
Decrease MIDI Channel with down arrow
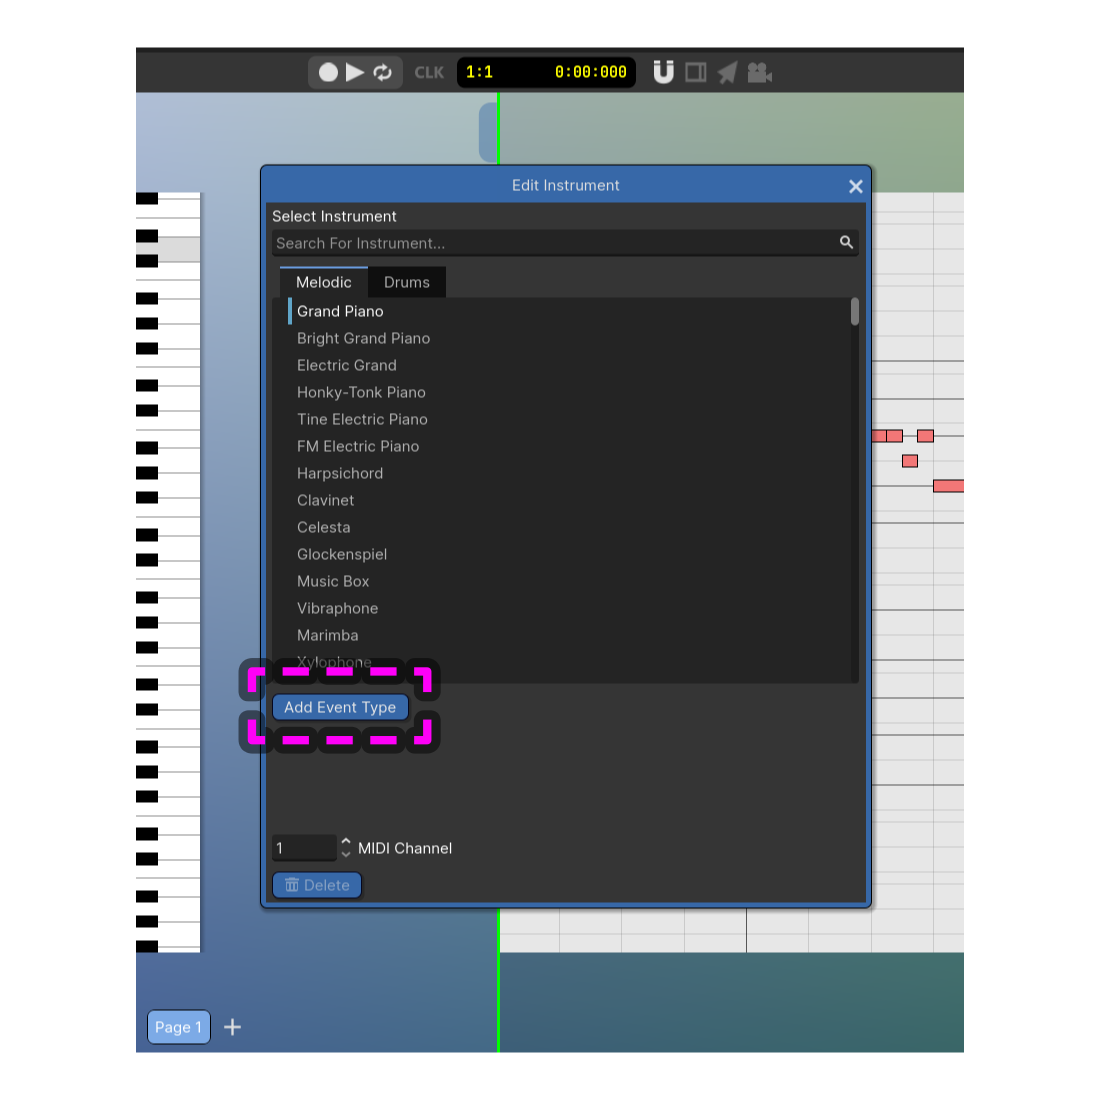tap(346, 854)
